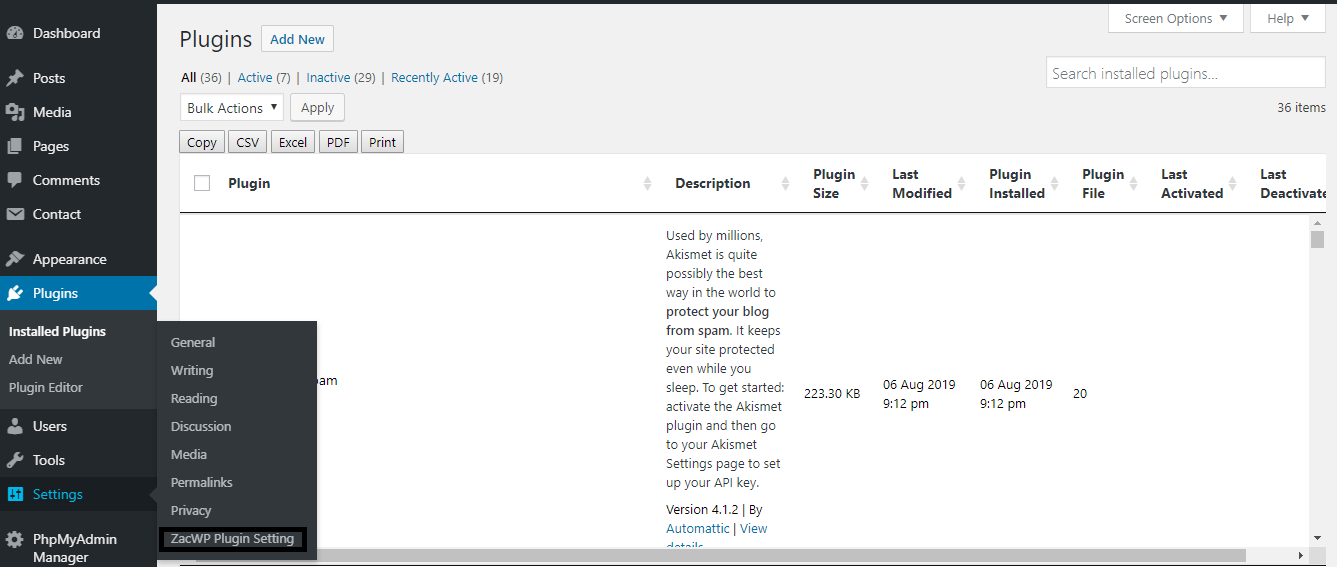Choose Privacy in Settings flyout
This screenshot has height=567, width=1337.
[x=191, y=510]
